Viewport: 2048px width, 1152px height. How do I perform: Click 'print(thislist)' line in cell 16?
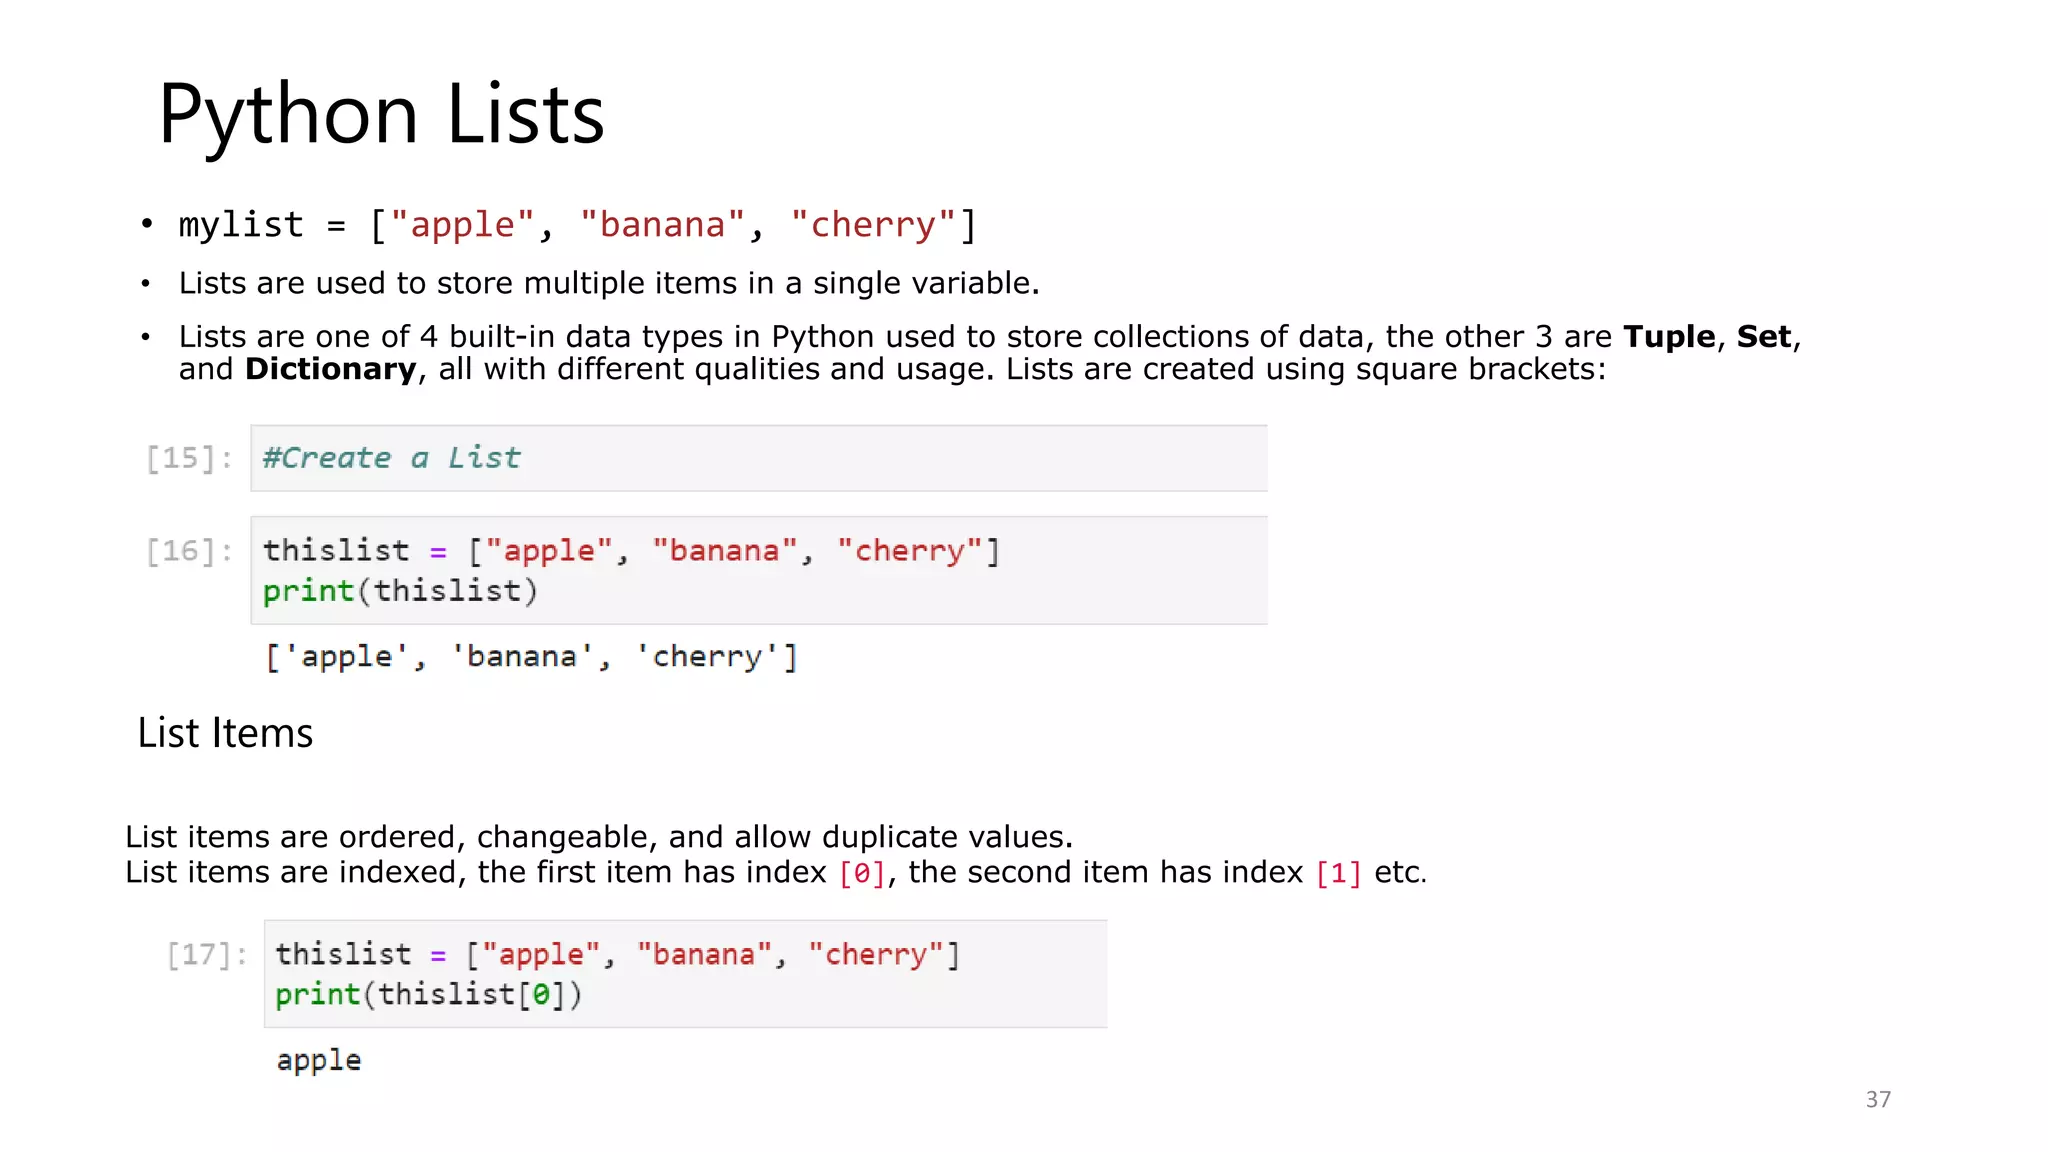[400, 591]
